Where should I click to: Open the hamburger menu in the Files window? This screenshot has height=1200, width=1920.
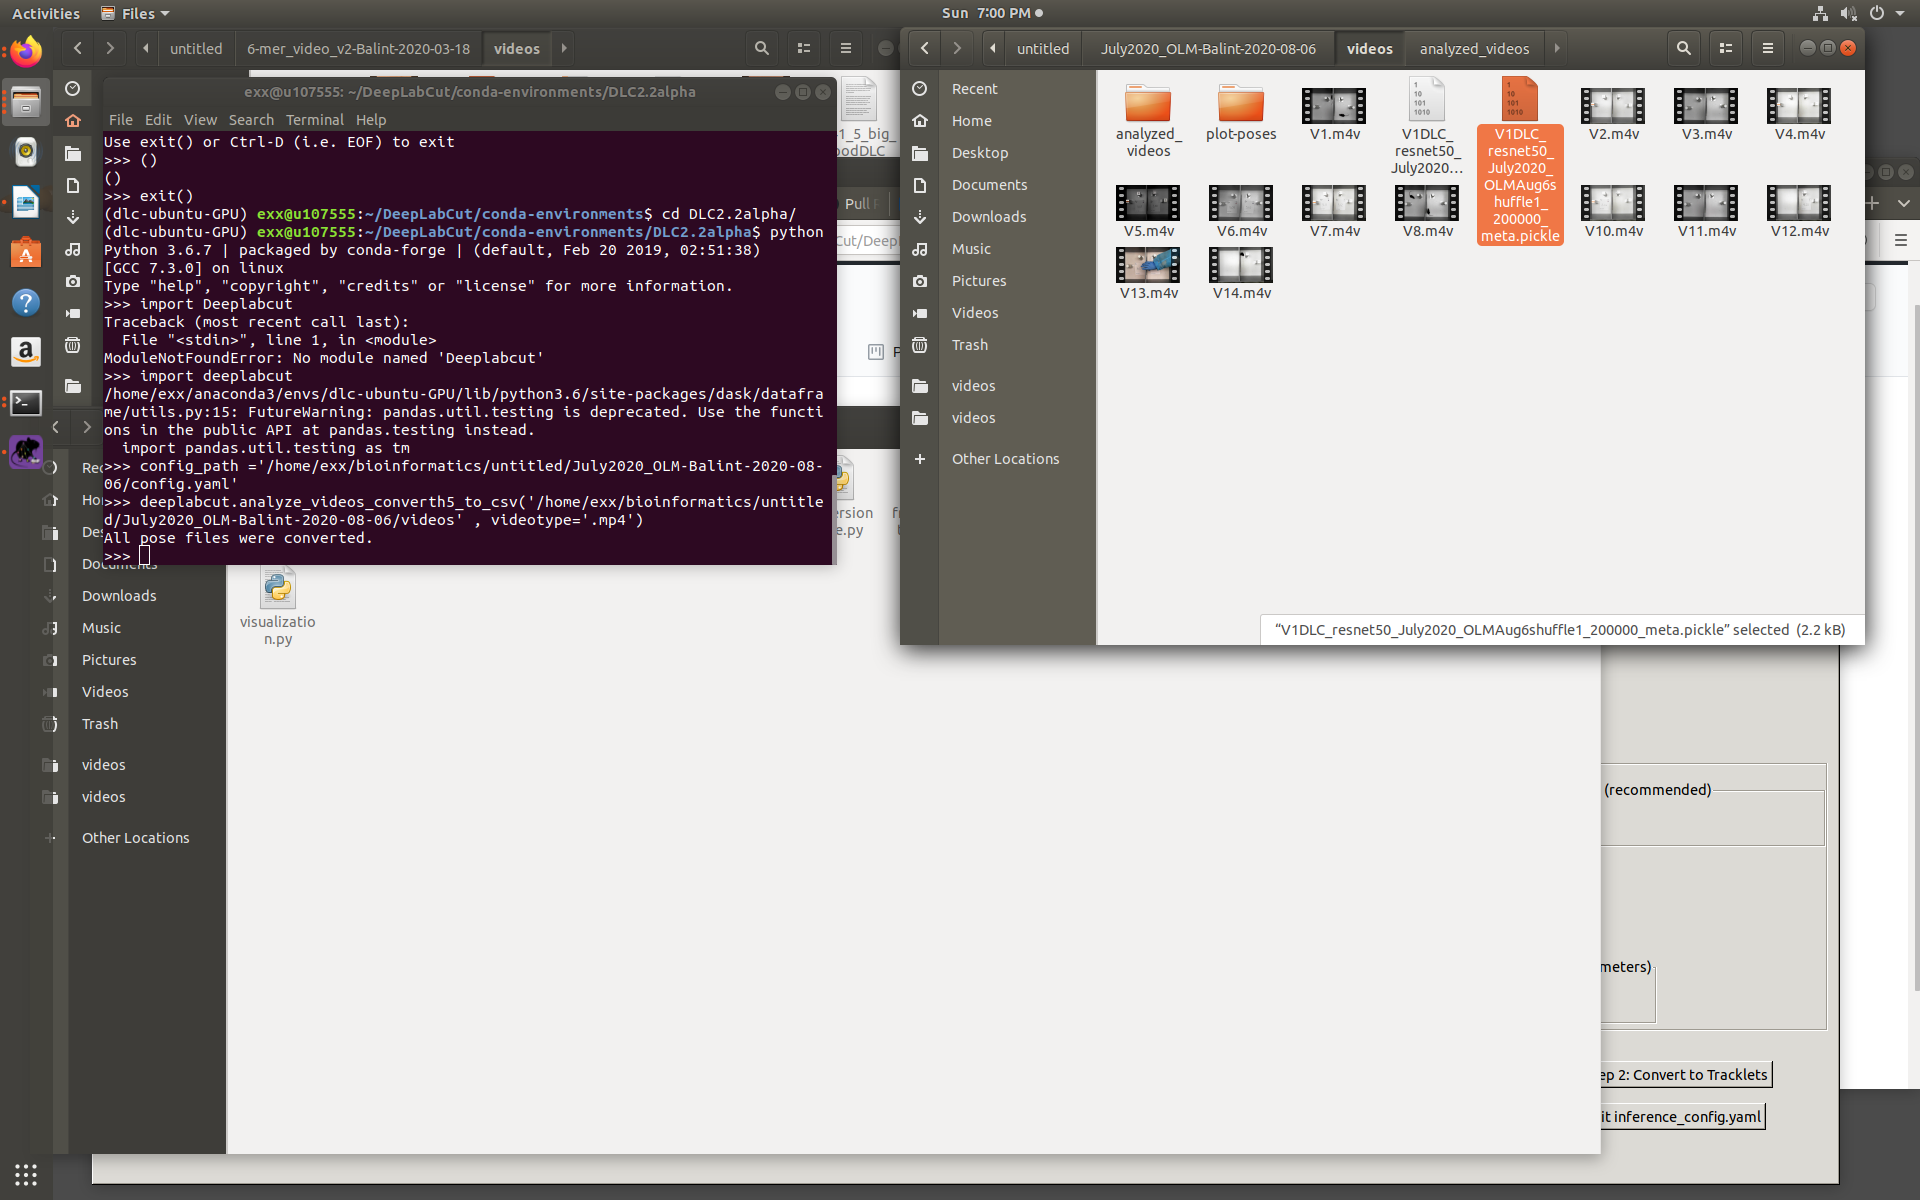(x=1768, y=48)
